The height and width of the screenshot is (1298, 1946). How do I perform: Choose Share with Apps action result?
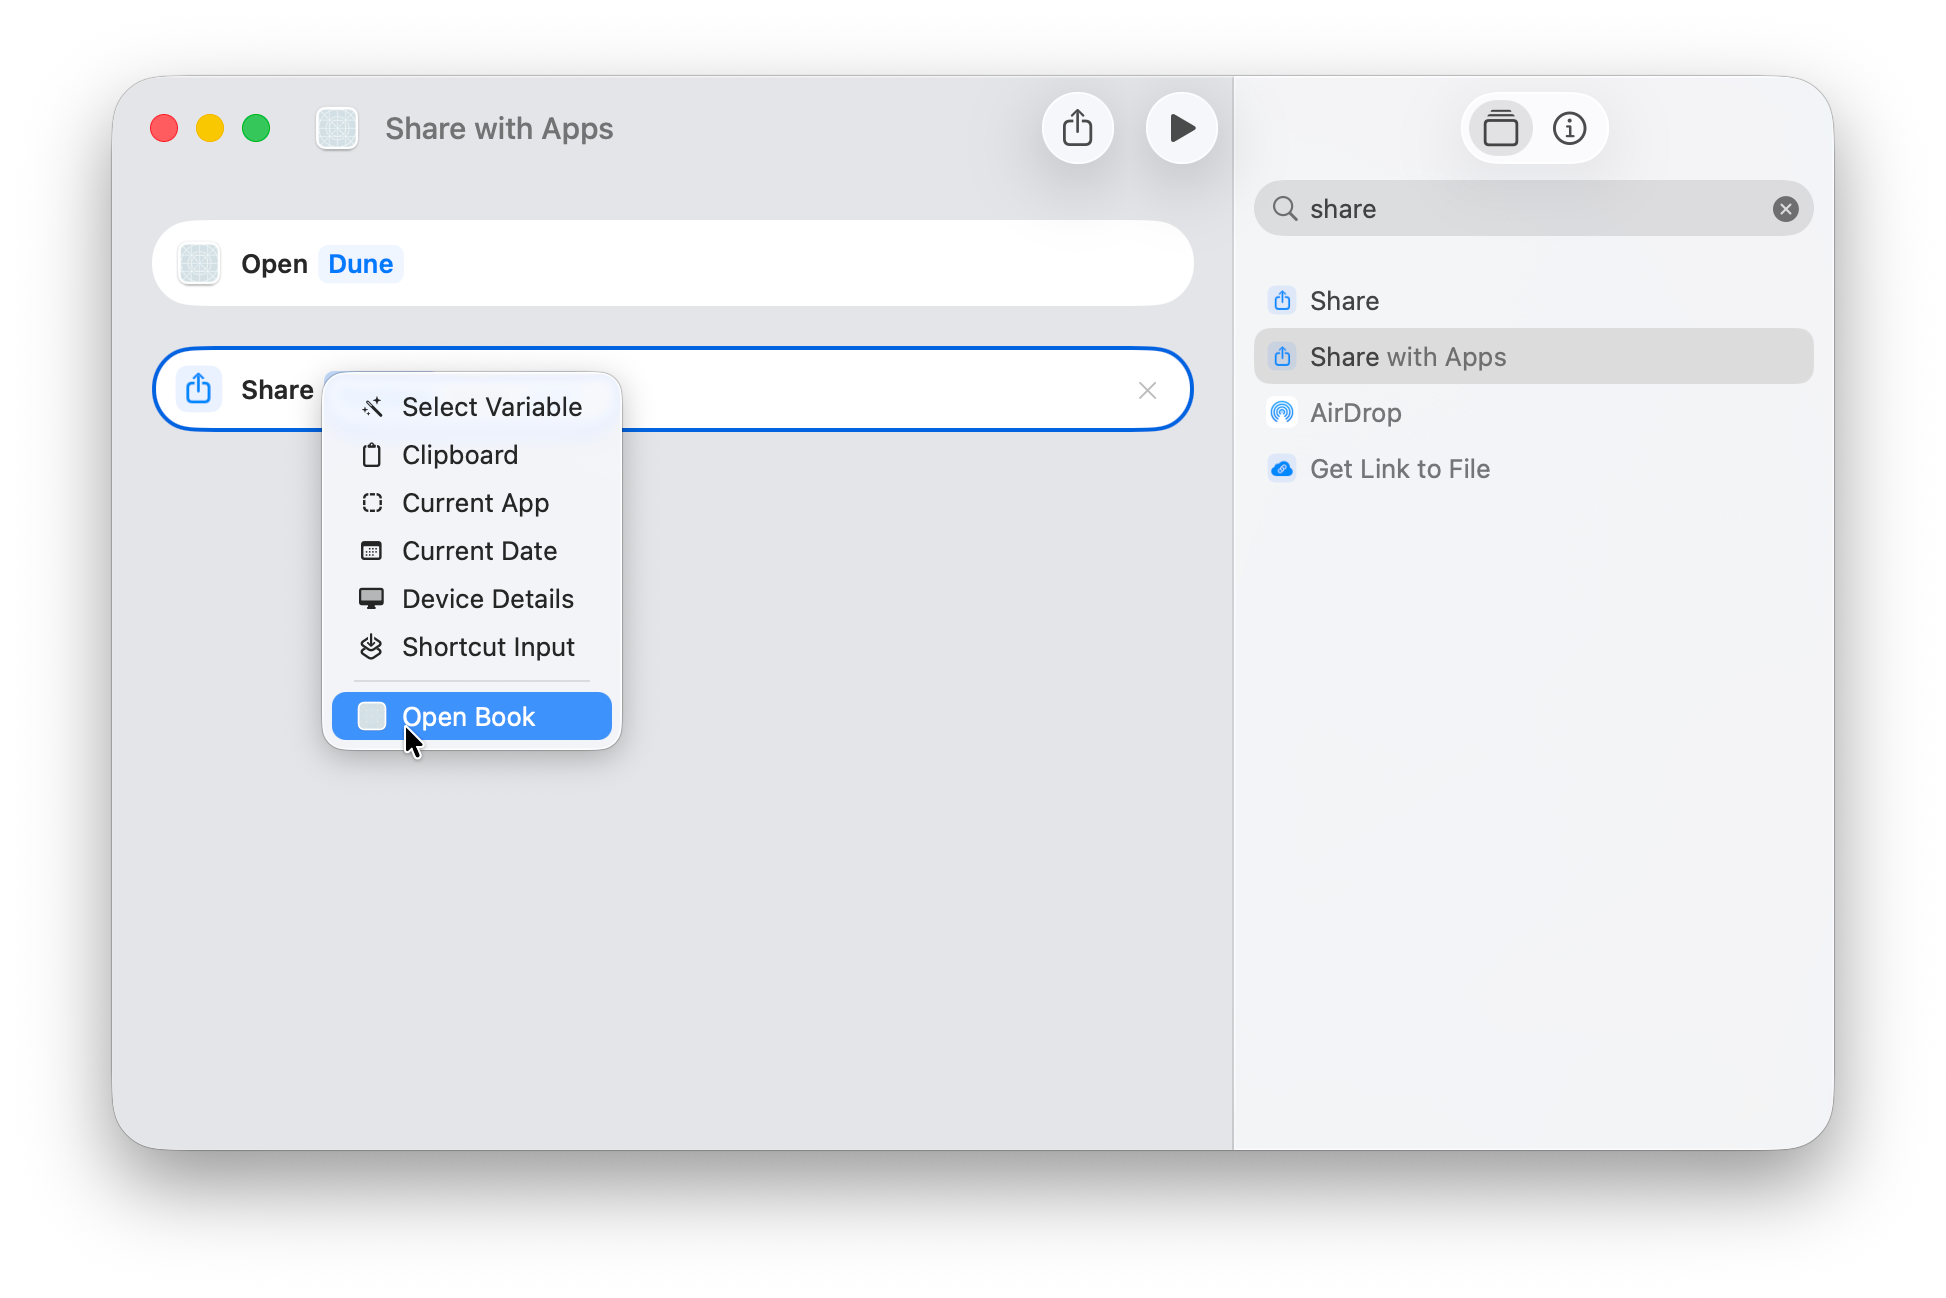(x=1407, y=357)
